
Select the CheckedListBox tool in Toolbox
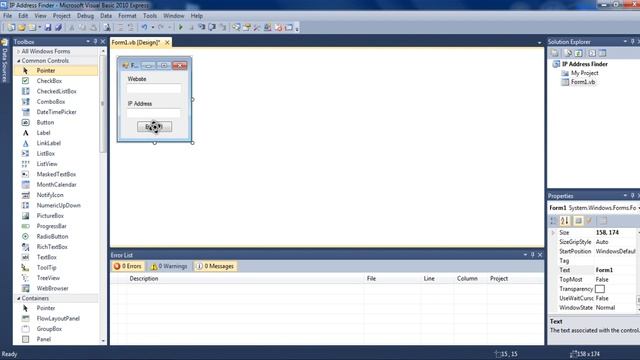56,91
